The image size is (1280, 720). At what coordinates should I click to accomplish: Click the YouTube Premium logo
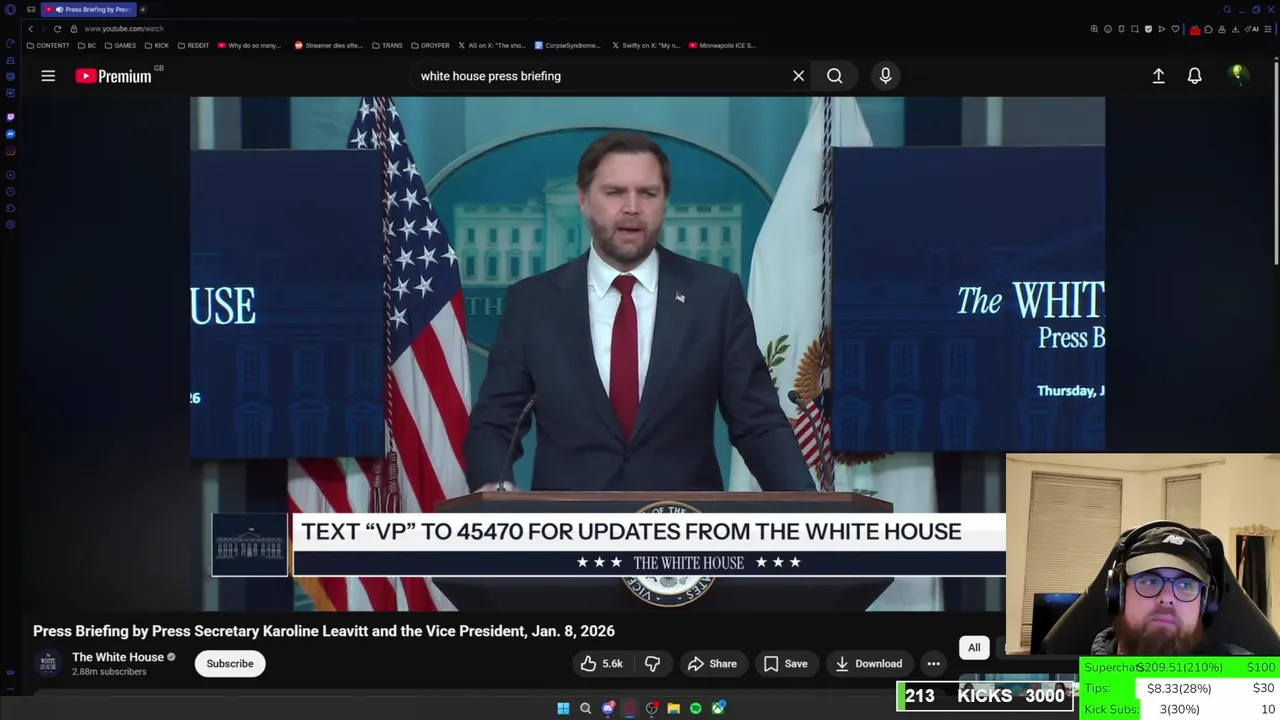click(113, 76)
